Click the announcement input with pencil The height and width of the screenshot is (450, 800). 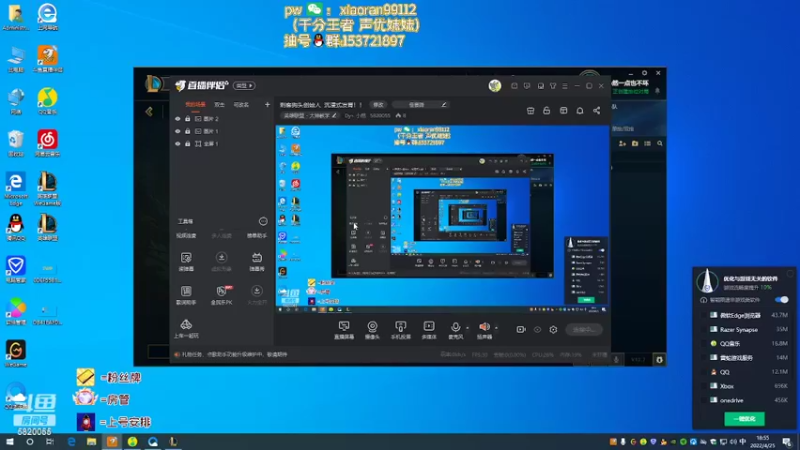click(x=420, y=105)
